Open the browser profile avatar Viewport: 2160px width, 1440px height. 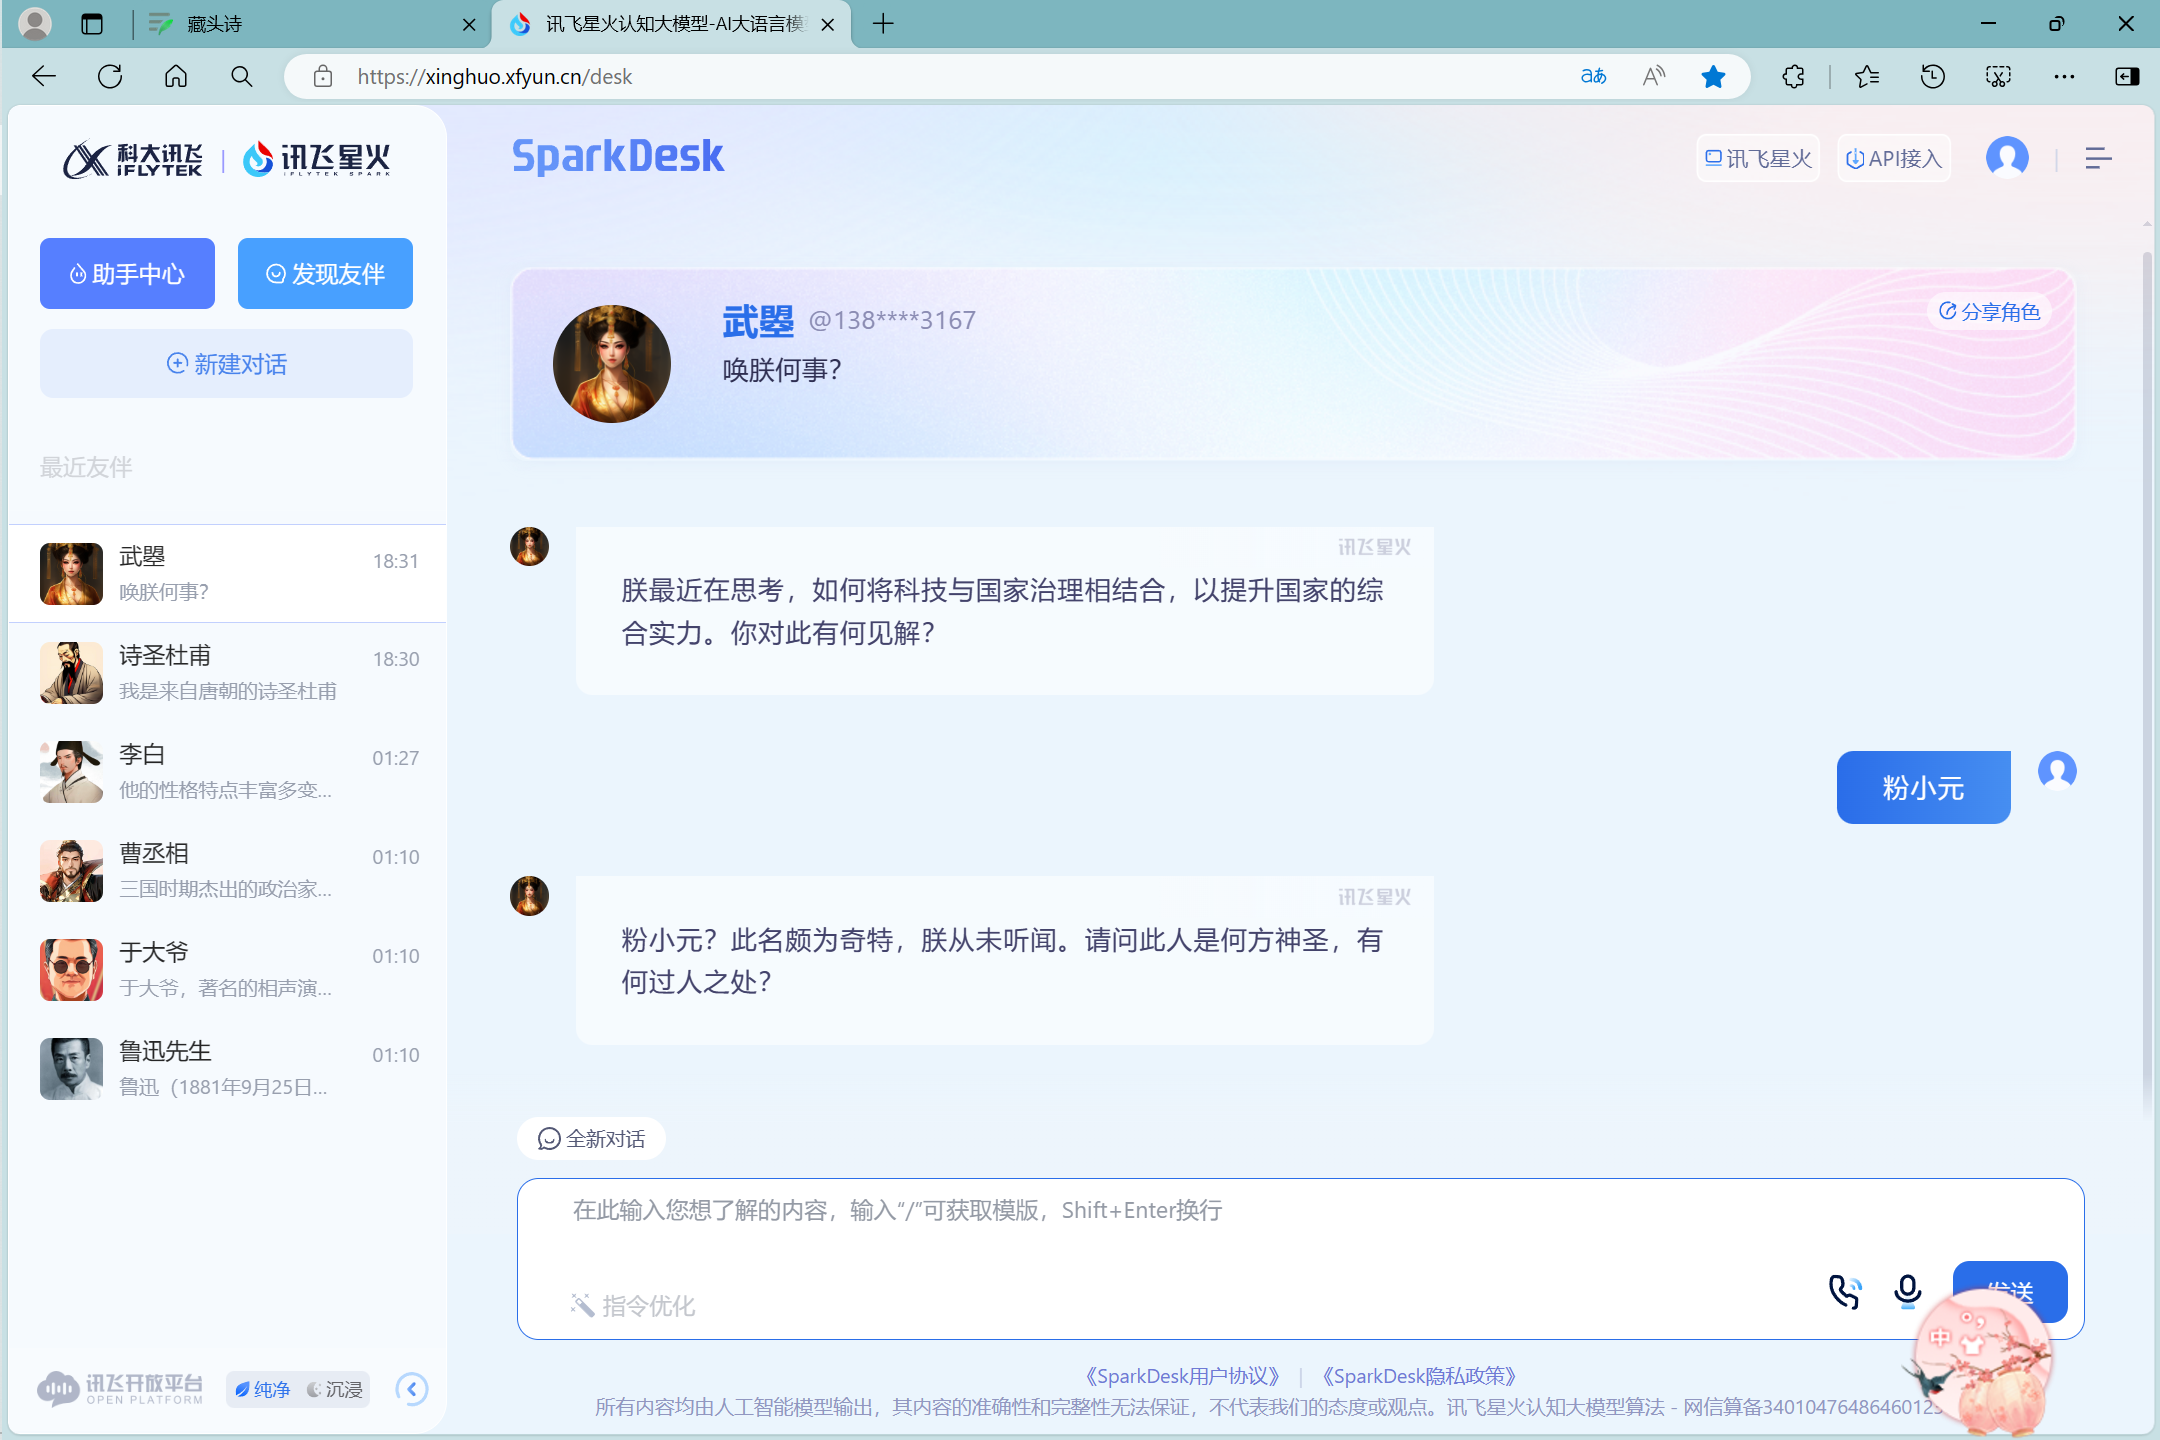(x=35, y=23)
